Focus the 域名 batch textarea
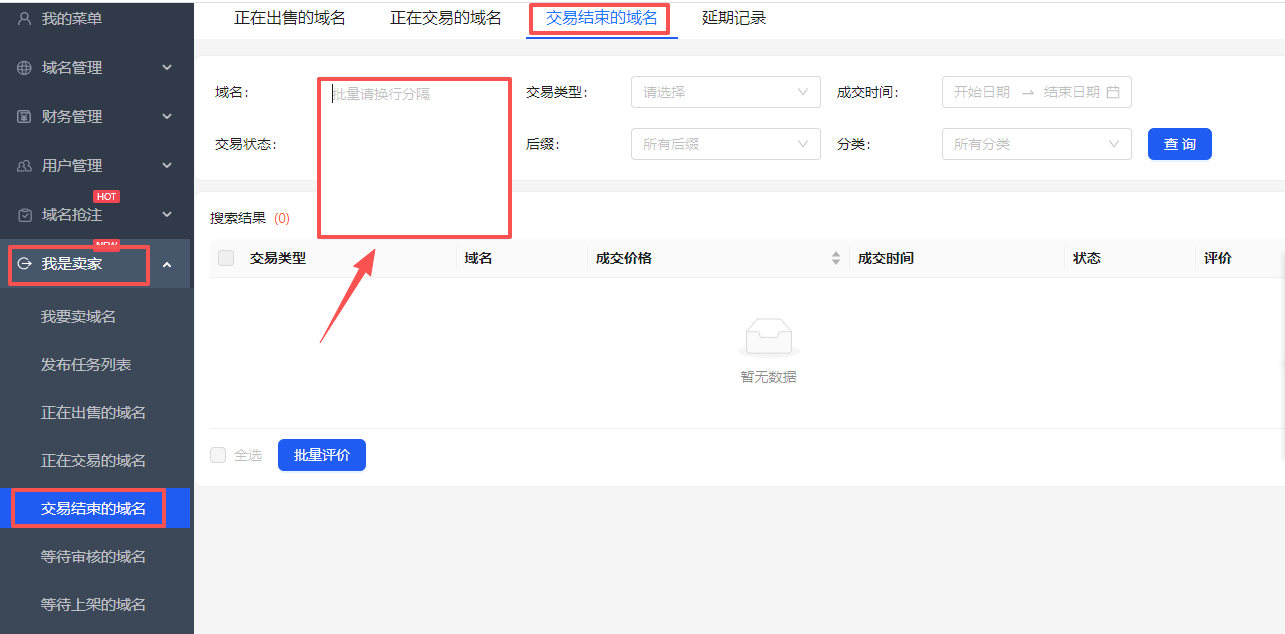The image size is (1285, 634). 415,158
